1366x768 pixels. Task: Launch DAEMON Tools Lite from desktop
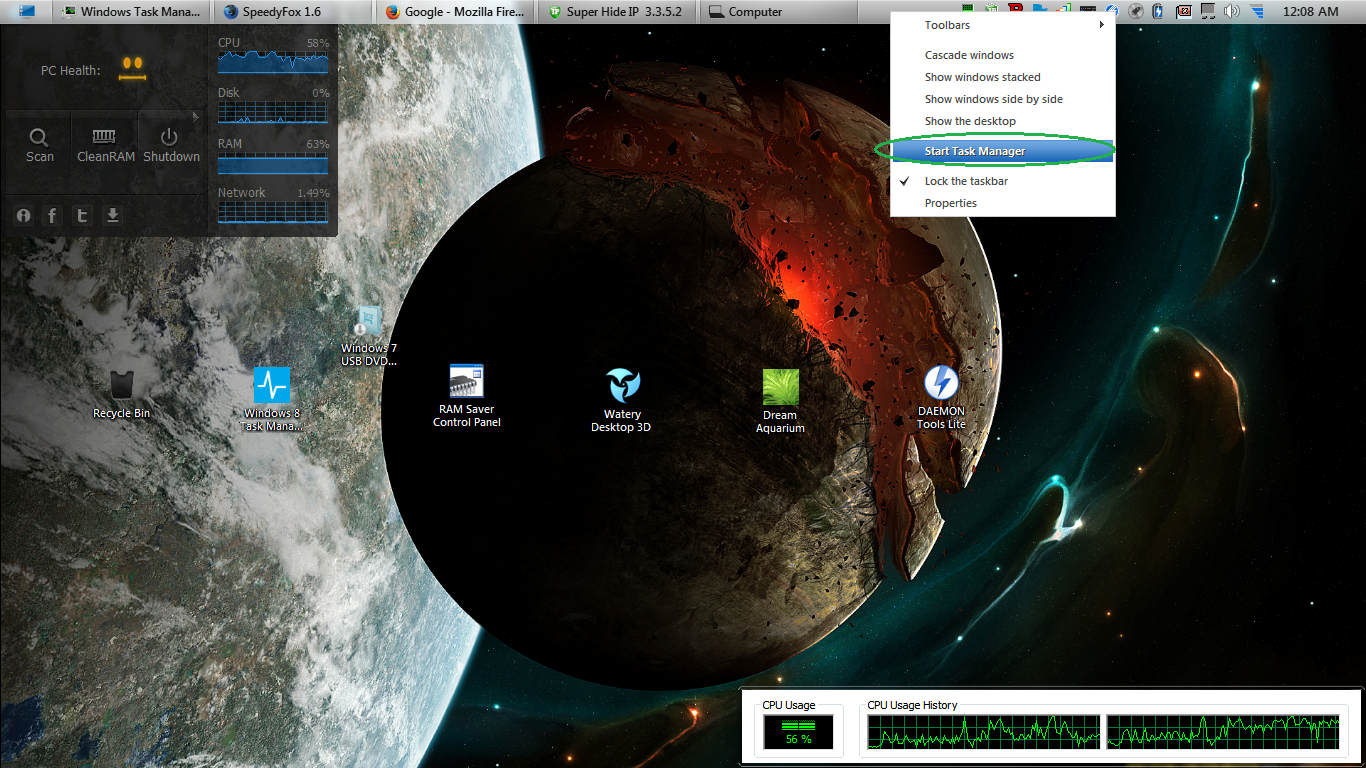pyautogui.click(x=941, y=397)
